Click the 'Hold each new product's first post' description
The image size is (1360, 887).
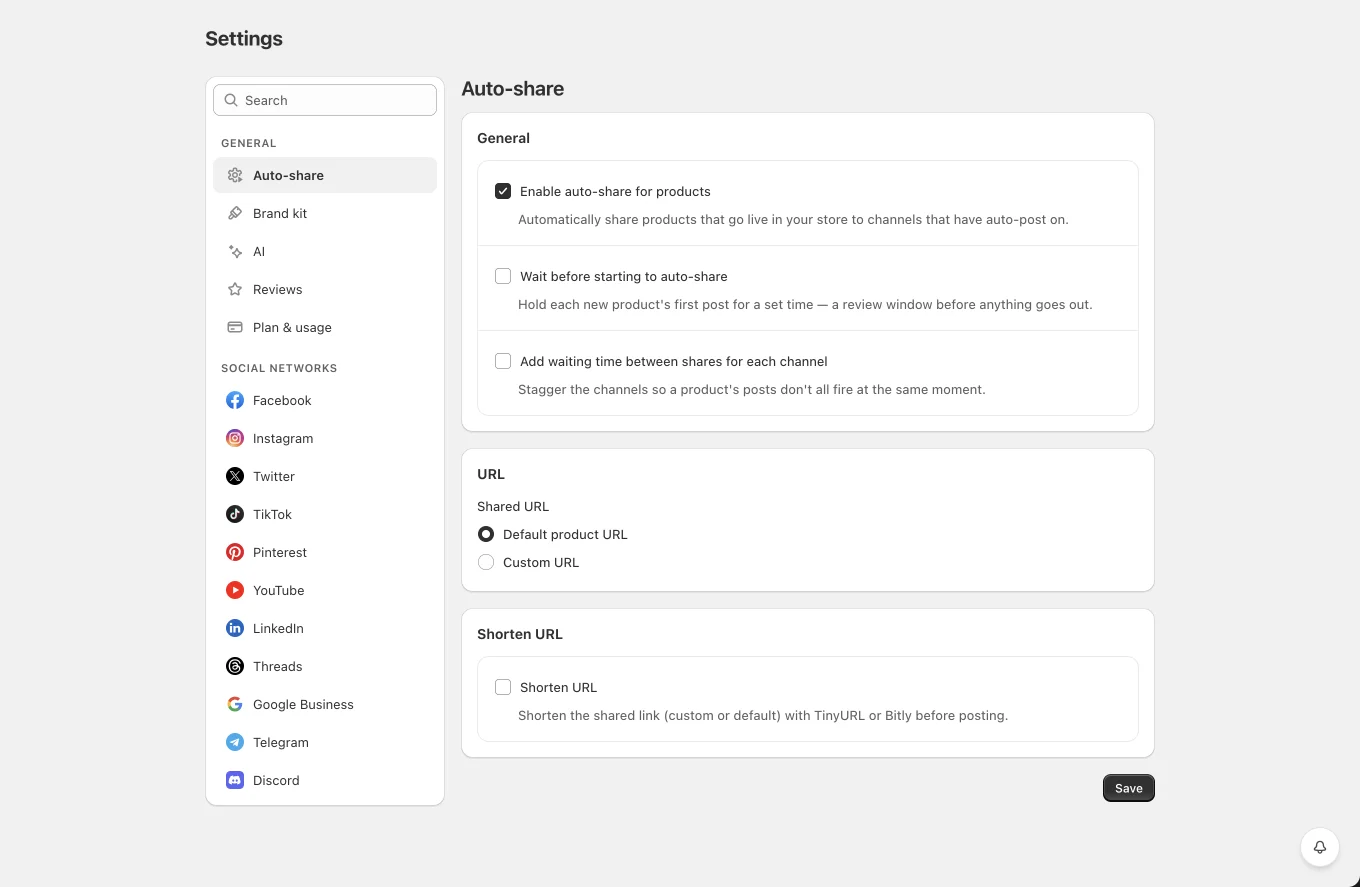[x=805, y=304]
